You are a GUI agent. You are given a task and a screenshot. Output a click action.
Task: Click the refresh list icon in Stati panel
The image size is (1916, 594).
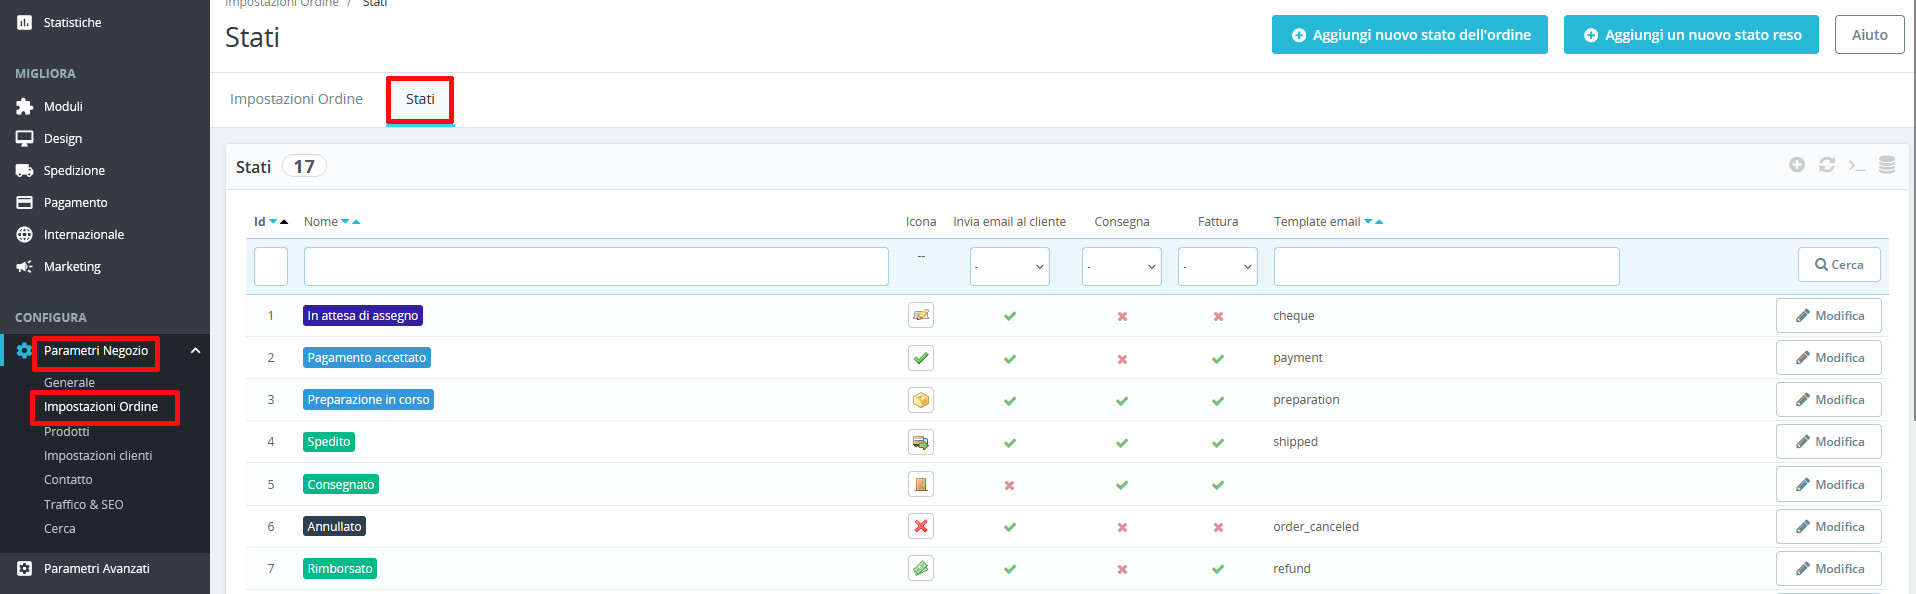(1827, 165)
